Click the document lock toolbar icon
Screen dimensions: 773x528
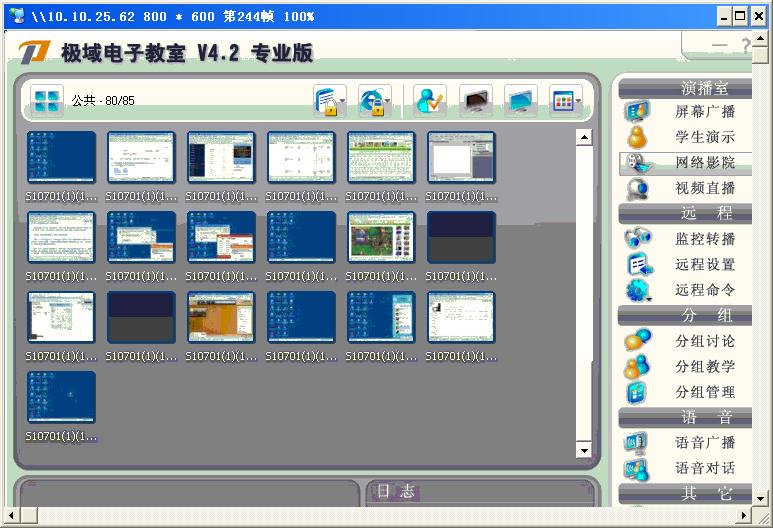[326, 101]
